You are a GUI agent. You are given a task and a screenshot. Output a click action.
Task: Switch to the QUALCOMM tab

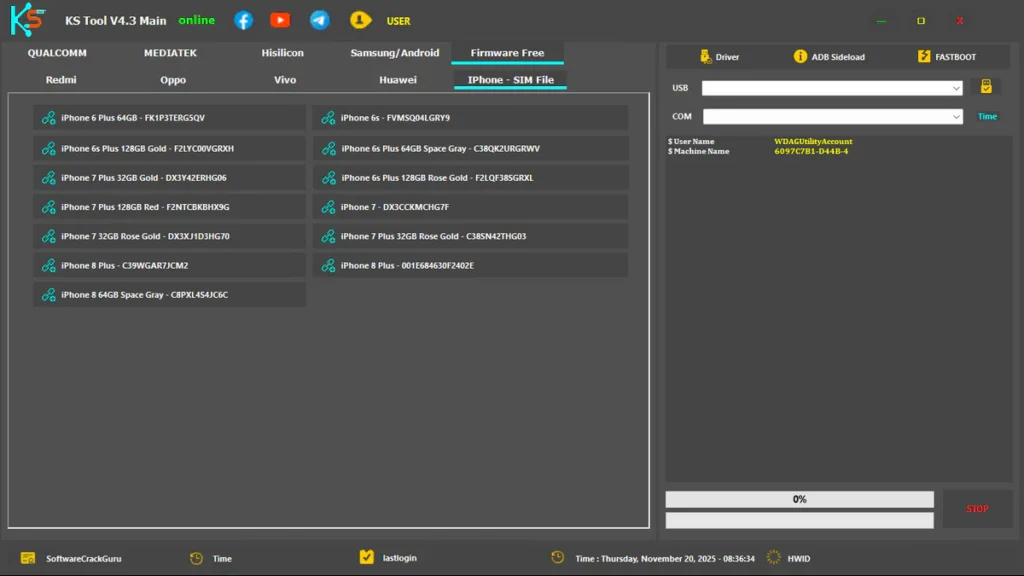pyautogui.click(x=57, y=53)
